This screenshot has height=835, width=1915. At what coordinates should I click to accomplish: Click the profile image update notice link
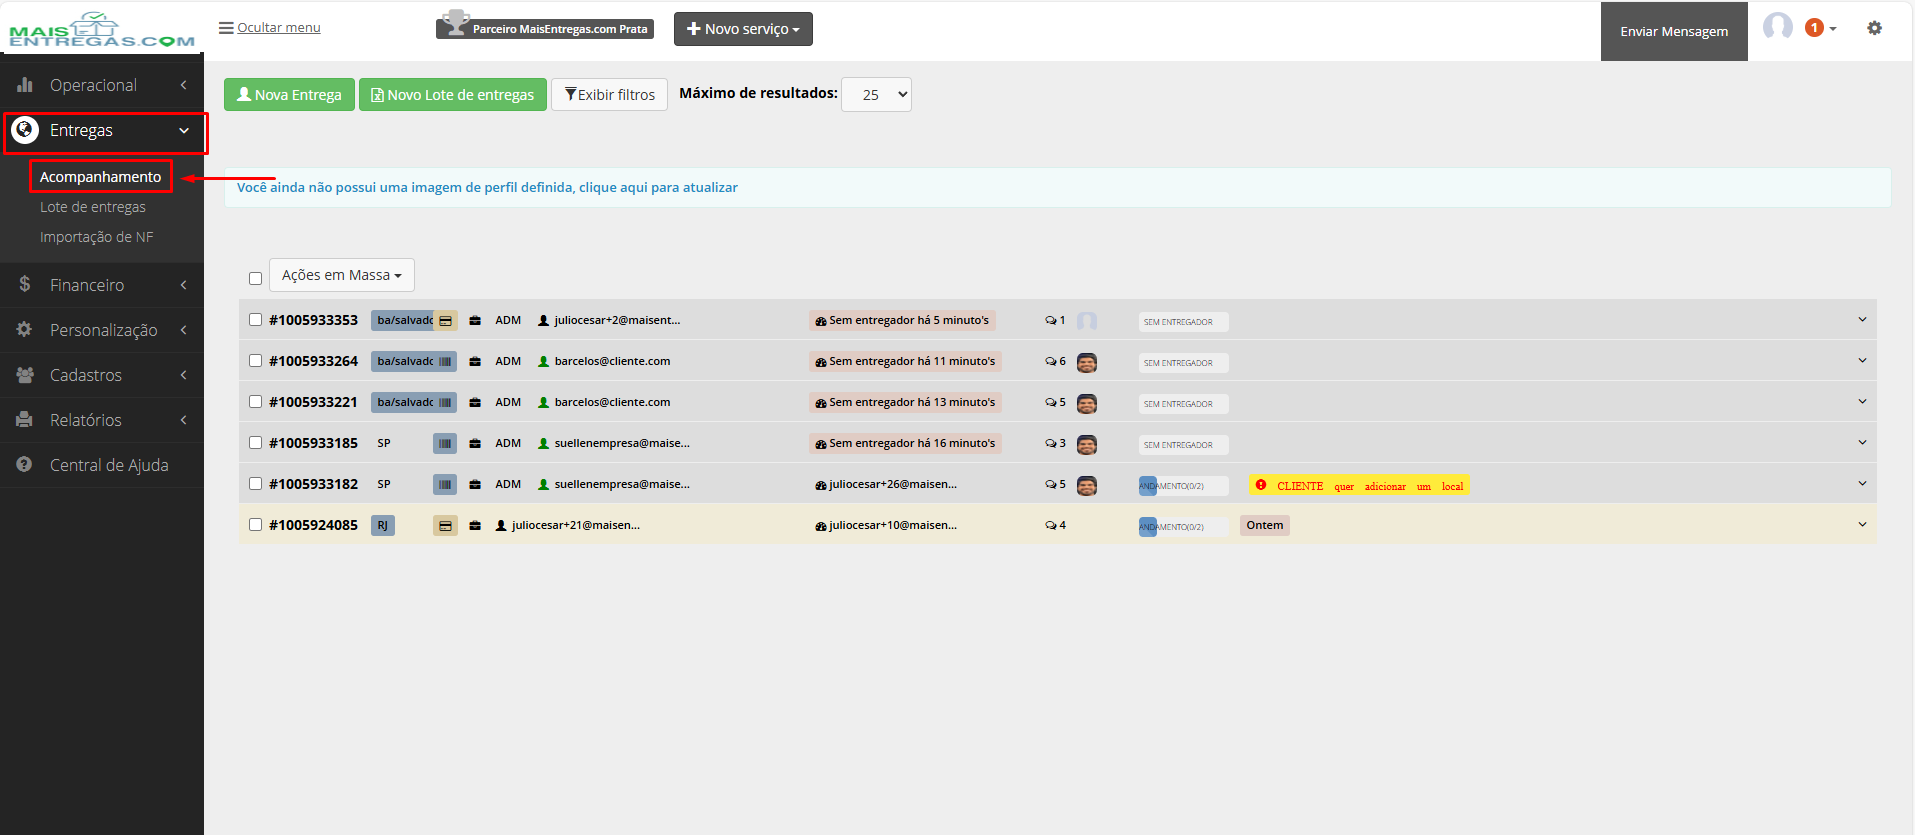point(487,188)
